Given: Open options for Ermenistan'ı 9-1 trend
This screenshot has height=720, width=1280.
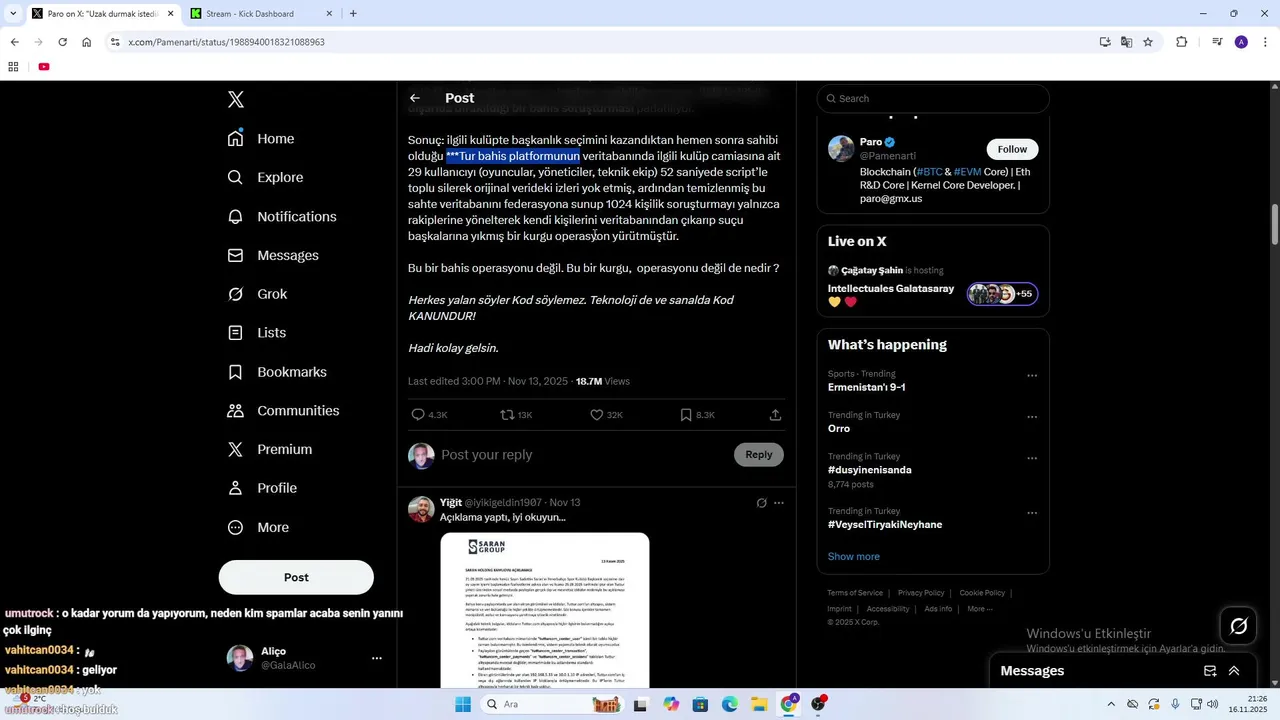Looking at the screenshot, I should pos(1032,376).
